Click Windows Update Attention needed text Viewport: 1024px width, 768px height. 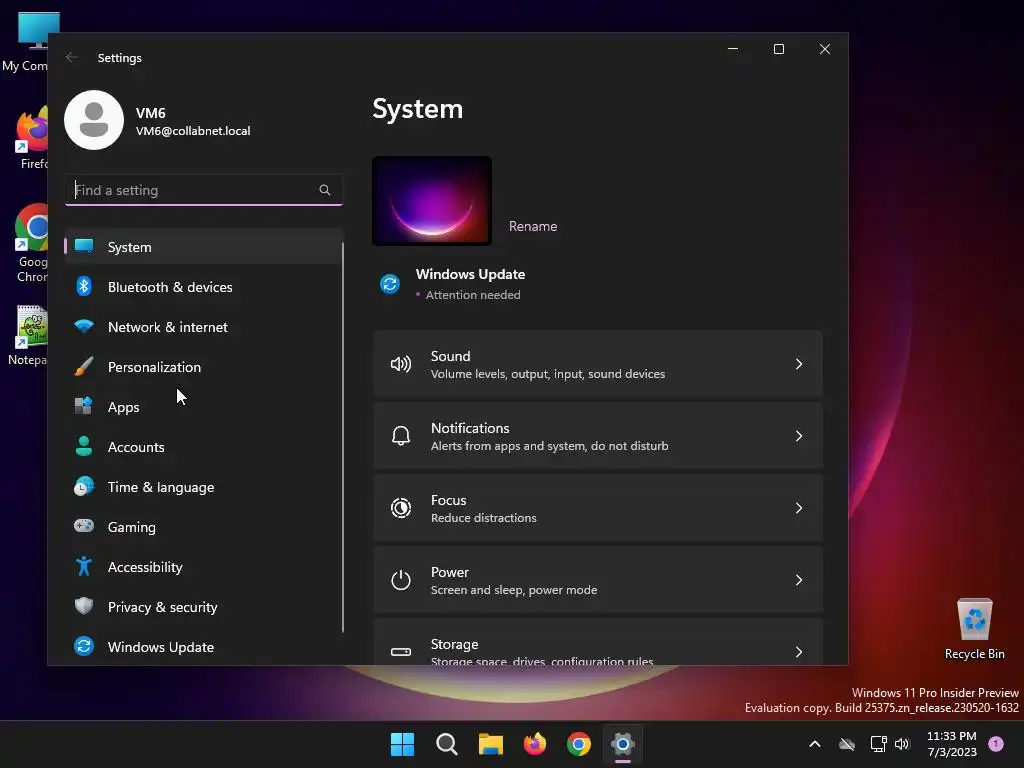tap(473, 295)
